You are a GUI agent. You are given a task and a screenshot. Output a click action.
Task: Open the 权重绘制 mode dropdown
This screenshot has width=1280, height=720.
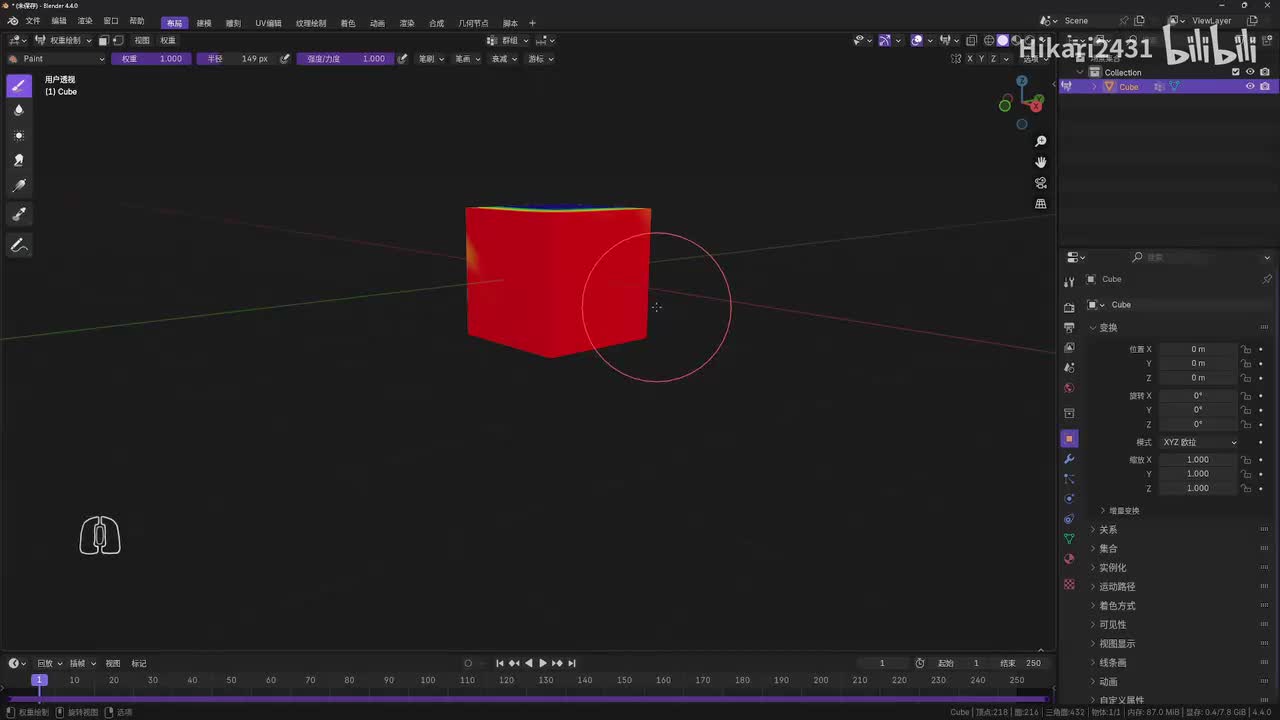point(64,40)
